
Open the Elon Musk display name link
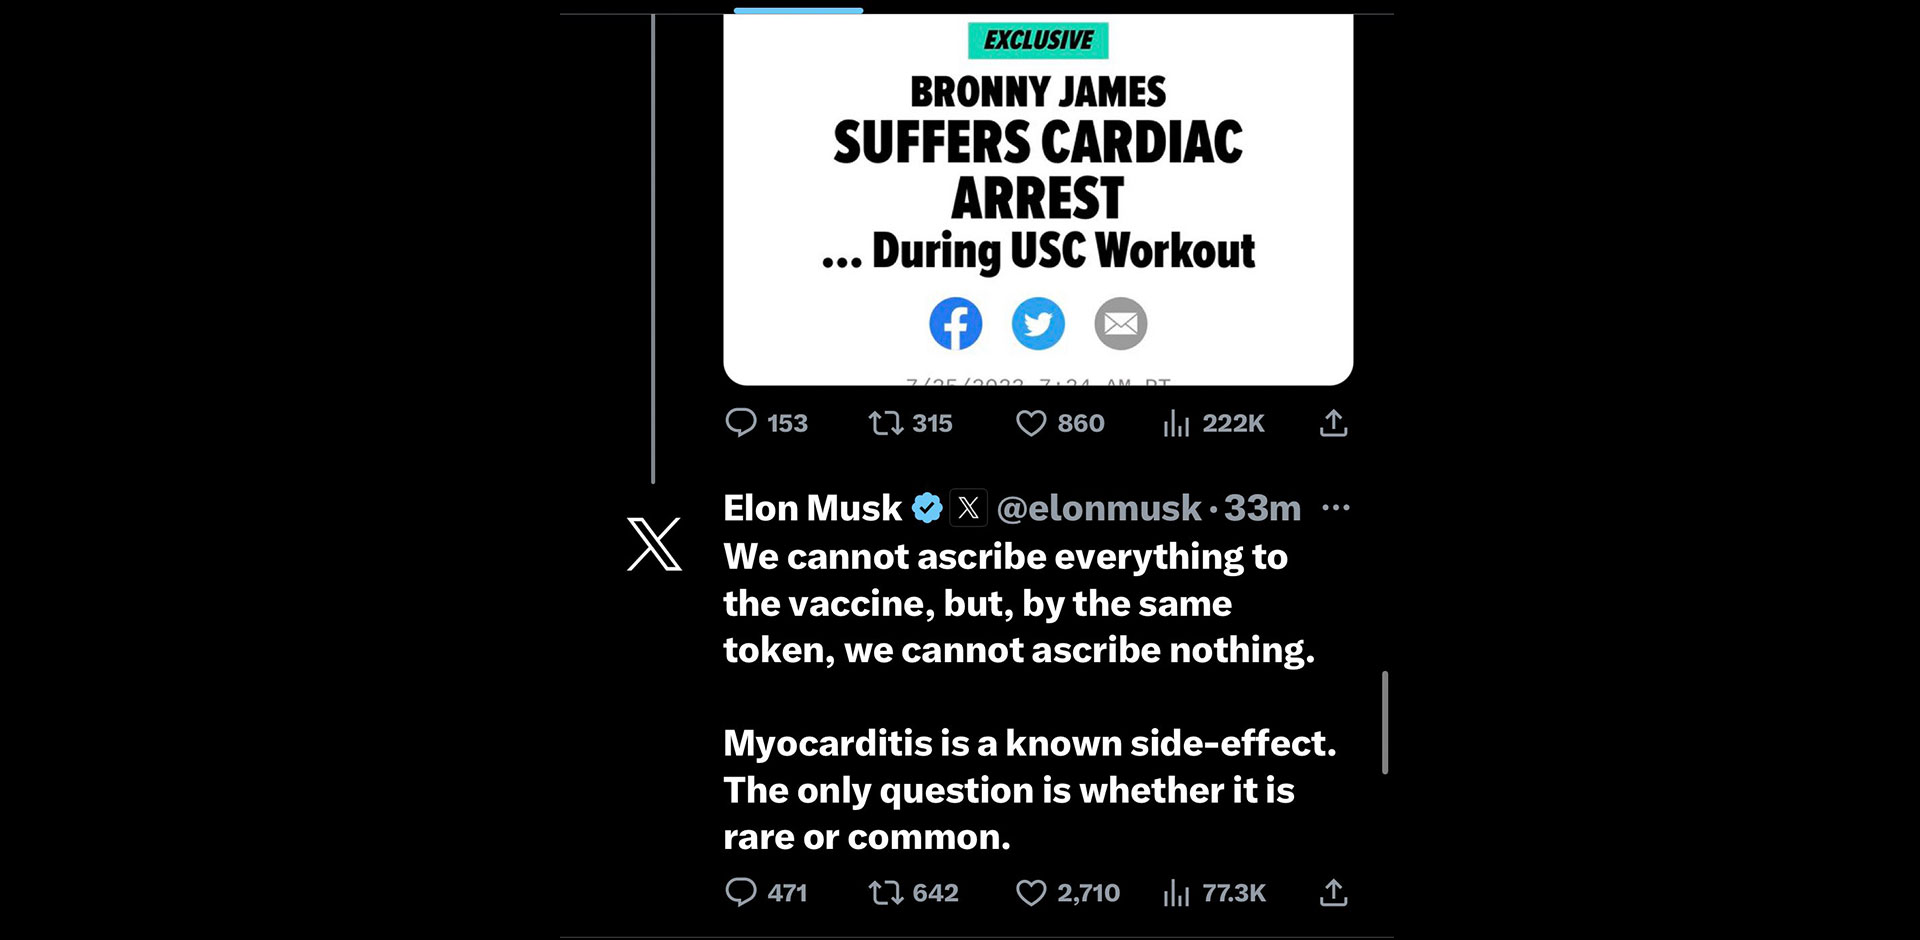(x=812, y=508)
